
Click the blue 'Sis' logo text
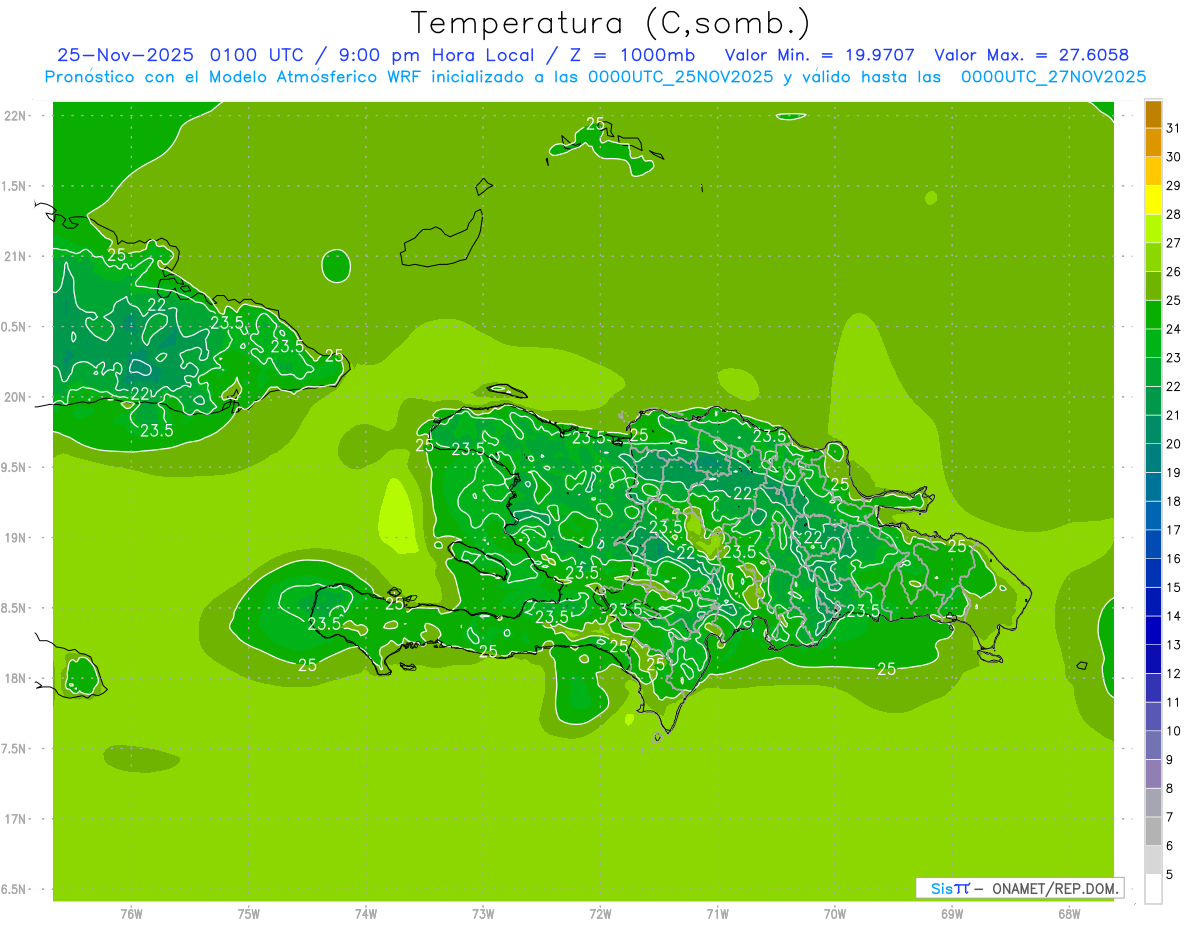pyautogui.click(x=942, y=888)
